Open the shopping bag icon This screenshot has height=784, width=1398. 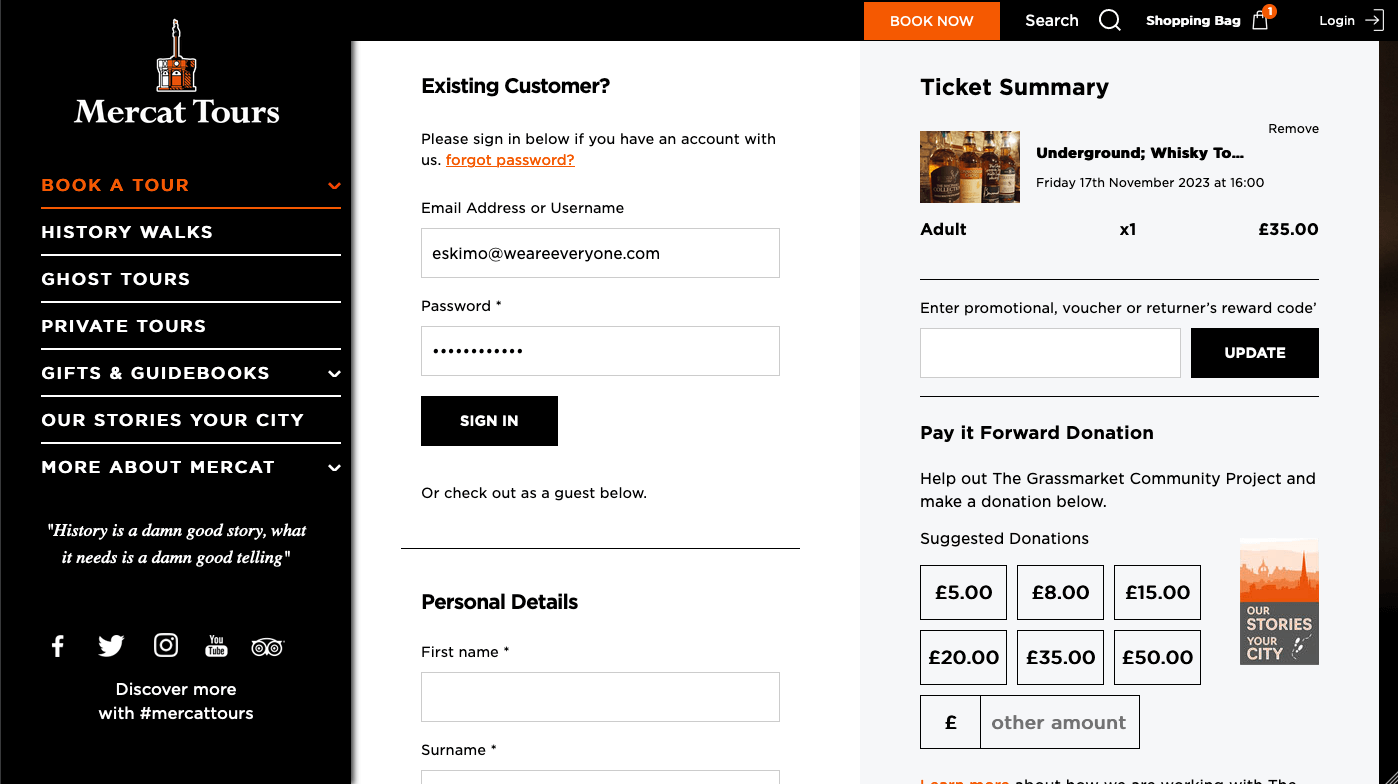coord(1260,20)
